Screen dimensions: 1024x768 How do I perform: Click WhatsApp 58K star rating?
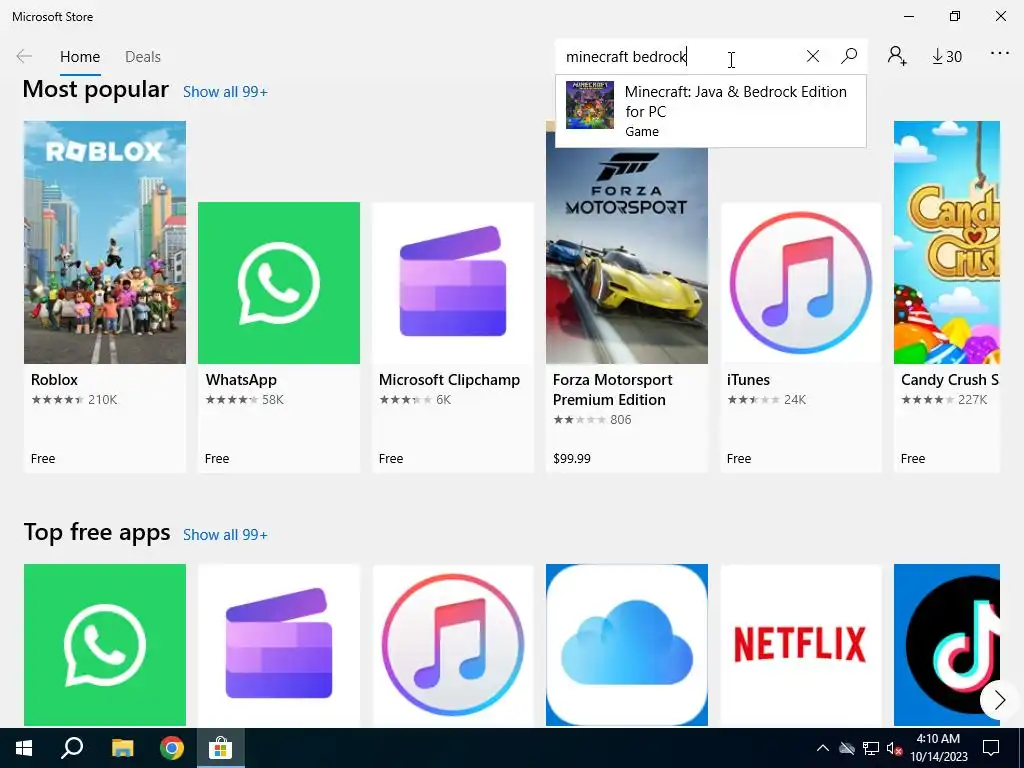point(244,400)
